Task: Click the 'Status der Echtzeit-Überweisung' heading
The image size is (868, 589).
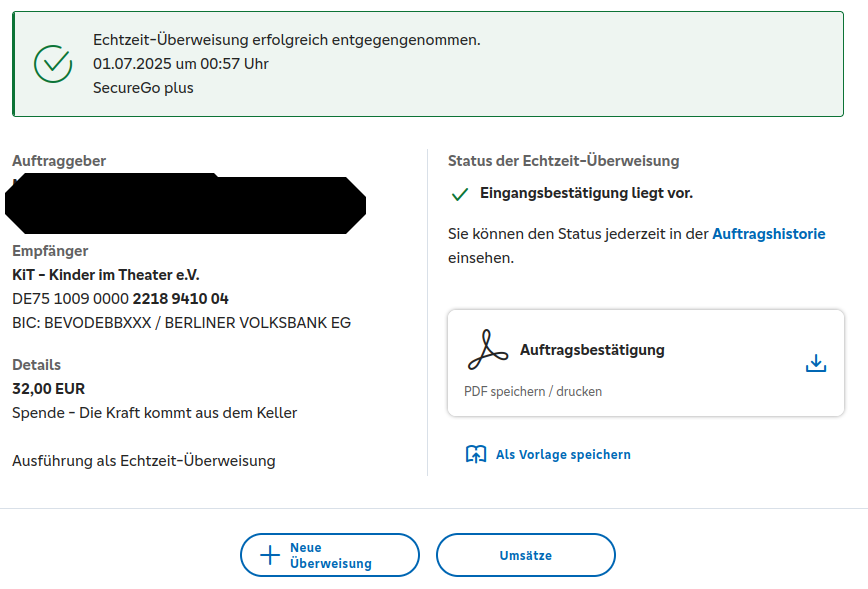Action: 563,161
